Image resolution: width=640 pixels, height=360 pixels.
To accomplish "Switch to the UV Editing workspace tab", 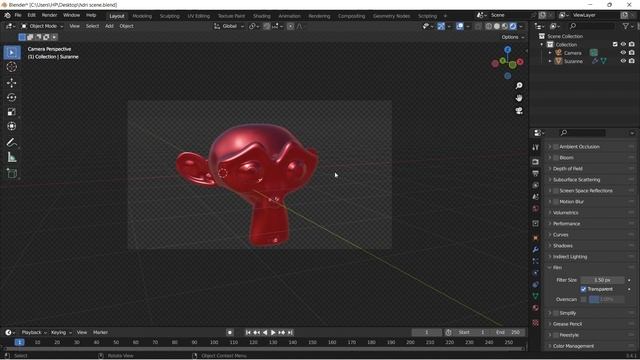I will click(199, 16).
